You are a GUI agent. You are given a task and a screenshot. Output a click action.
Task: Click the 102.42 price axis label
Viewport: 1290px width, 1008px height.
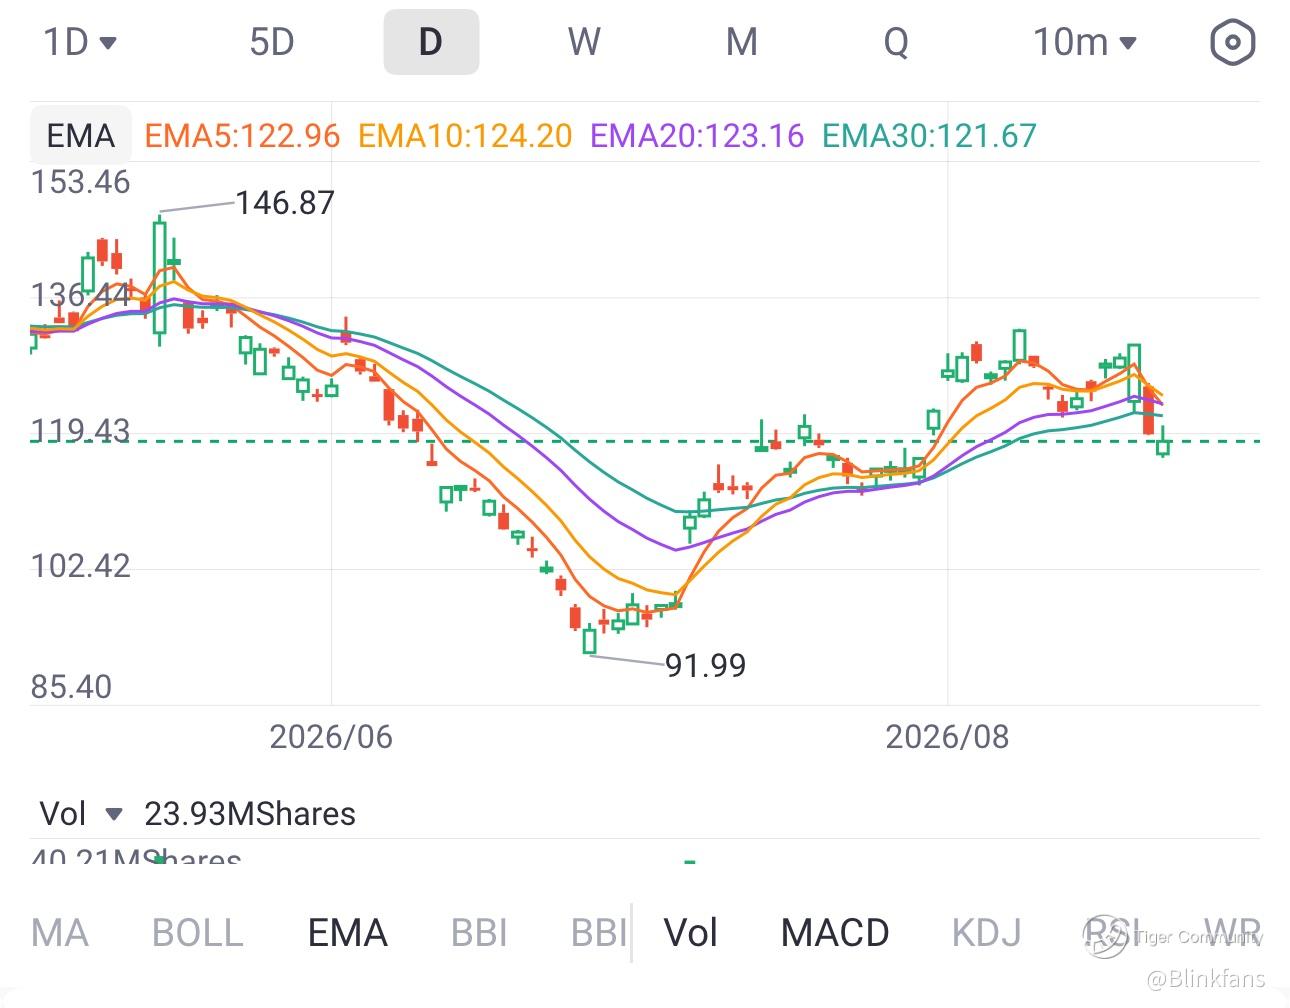coord(80,566)
